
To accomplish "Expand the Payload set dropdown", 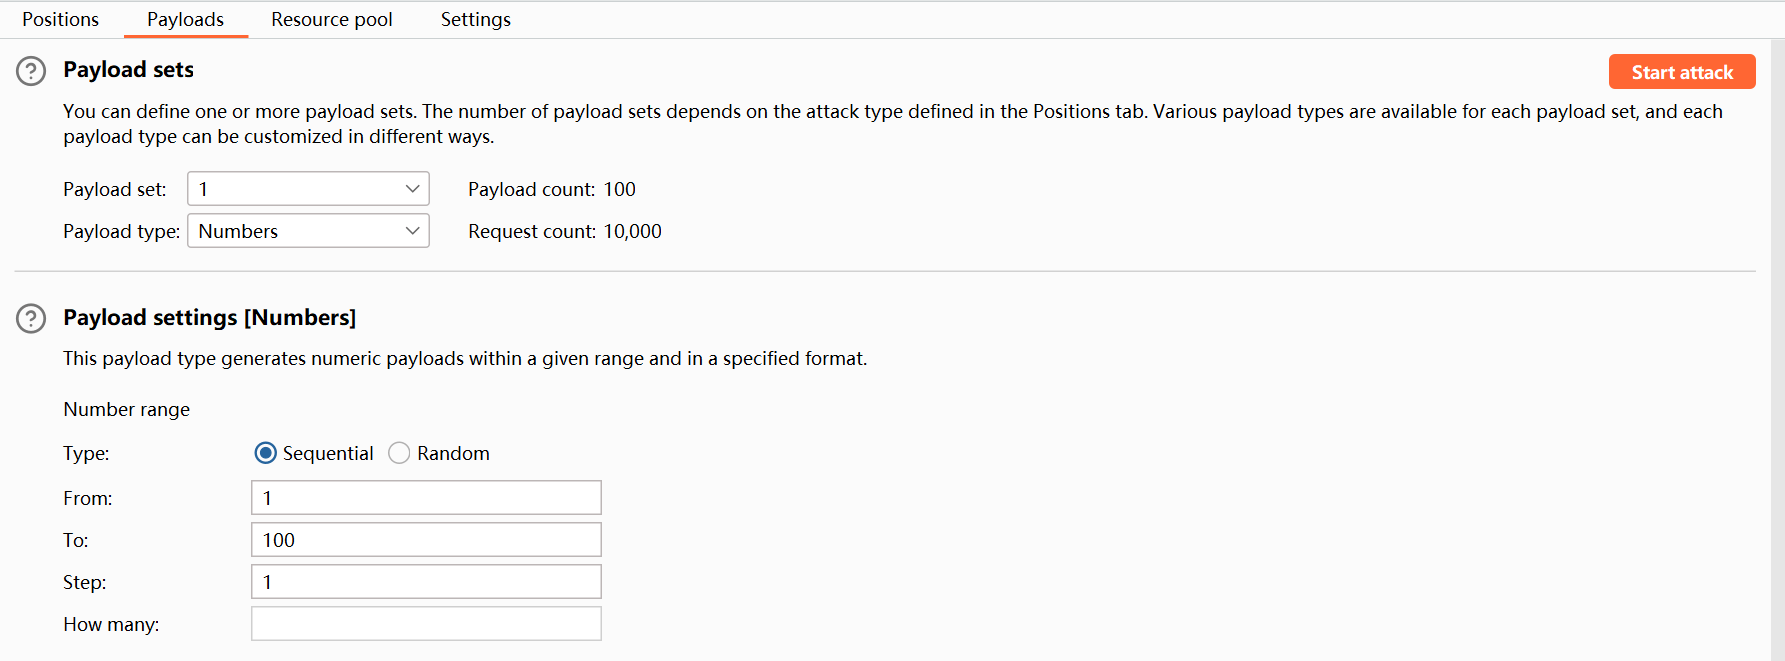I will click(x=308, y=189).
